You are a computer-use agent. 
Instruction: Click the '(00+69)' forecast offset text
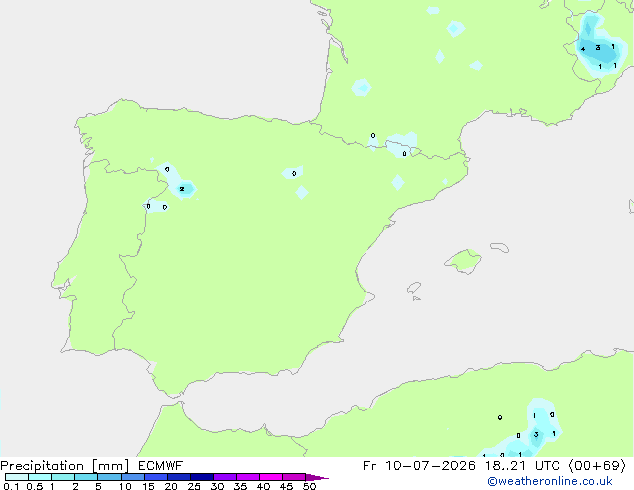(598, 466)
